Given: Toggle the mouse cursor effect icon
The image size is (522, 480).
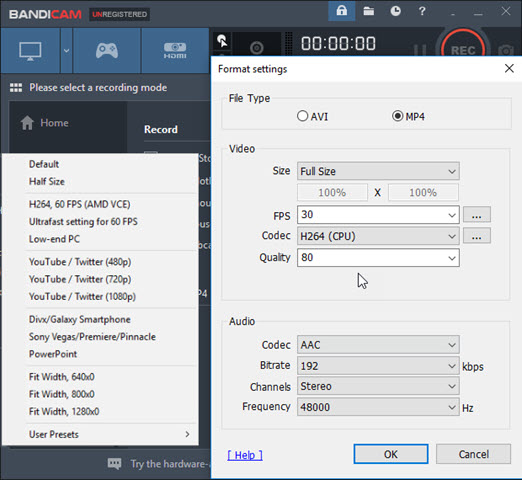Looking at the screenshot, I should click(x=222, y=41).
